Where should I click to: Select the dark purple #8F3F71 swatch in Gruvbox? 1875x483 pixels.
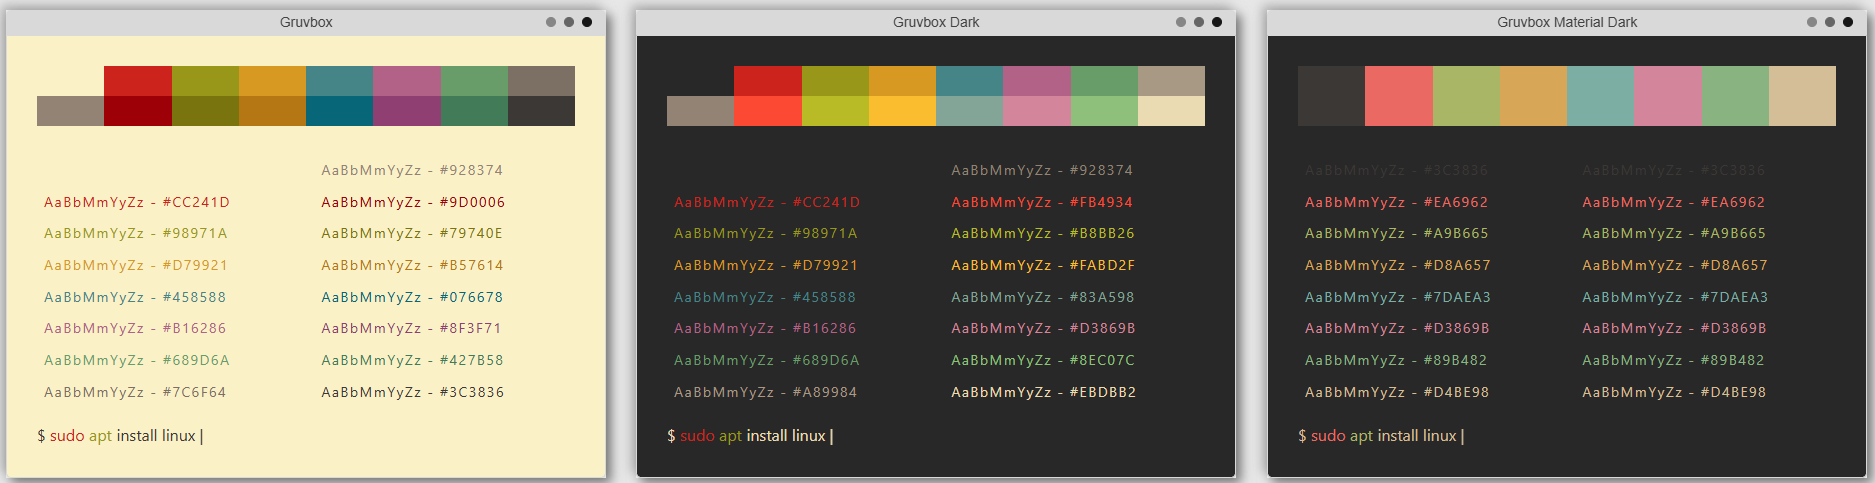click(407, 111)
